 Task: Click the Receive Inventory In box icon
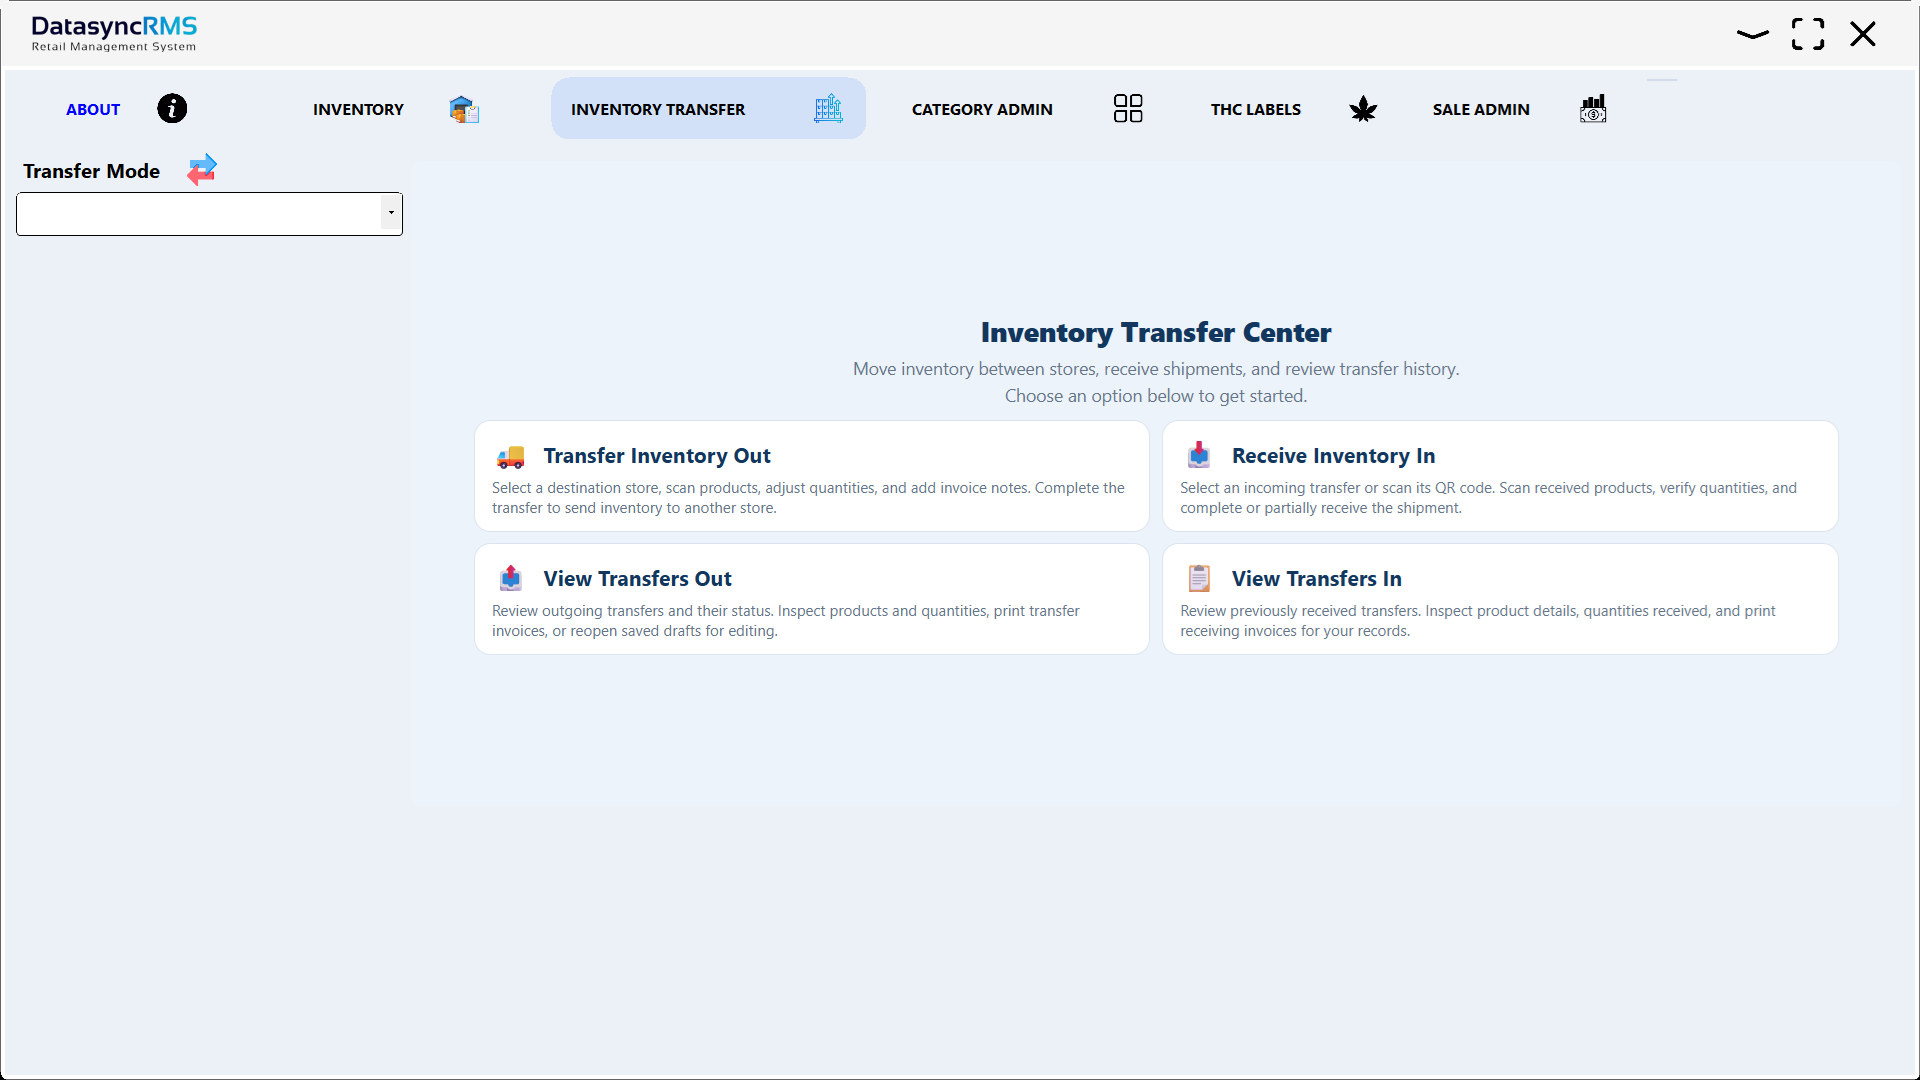[x=1199, y=455]
